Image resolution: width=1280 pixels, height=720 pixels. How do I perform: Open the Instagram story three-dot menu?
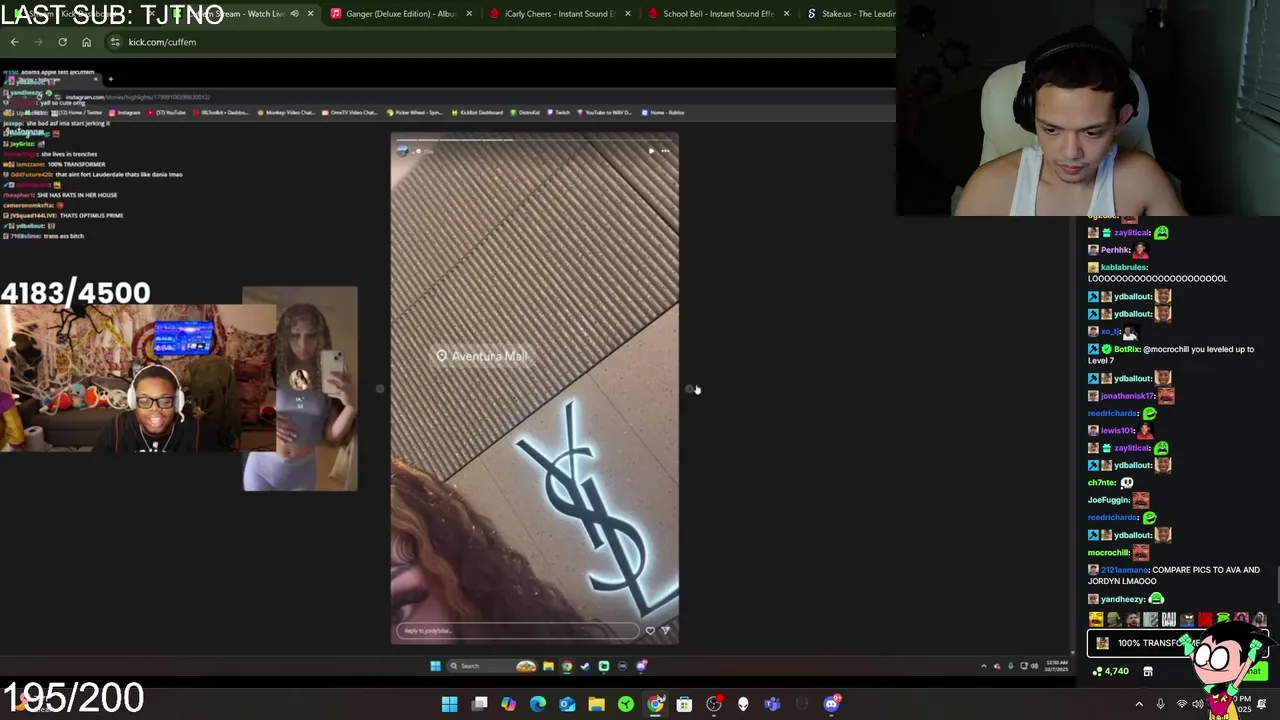[665, 151]
